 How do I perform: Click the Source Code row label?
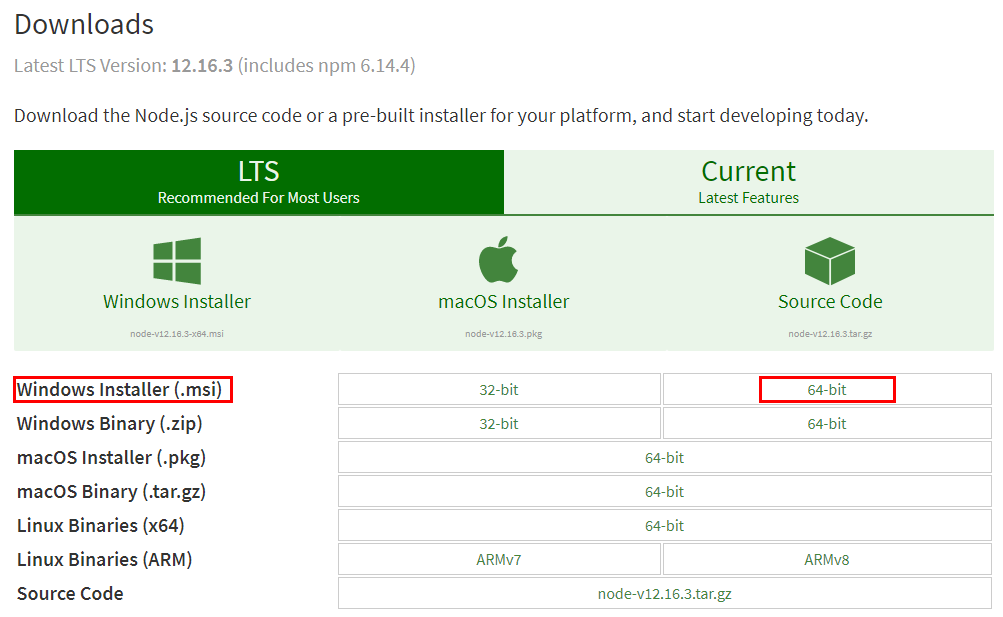coord(70,593)
